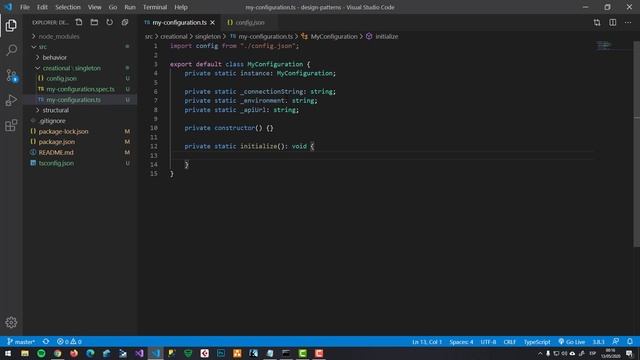
Task: Open the File menu
Action: coord(25,7)
